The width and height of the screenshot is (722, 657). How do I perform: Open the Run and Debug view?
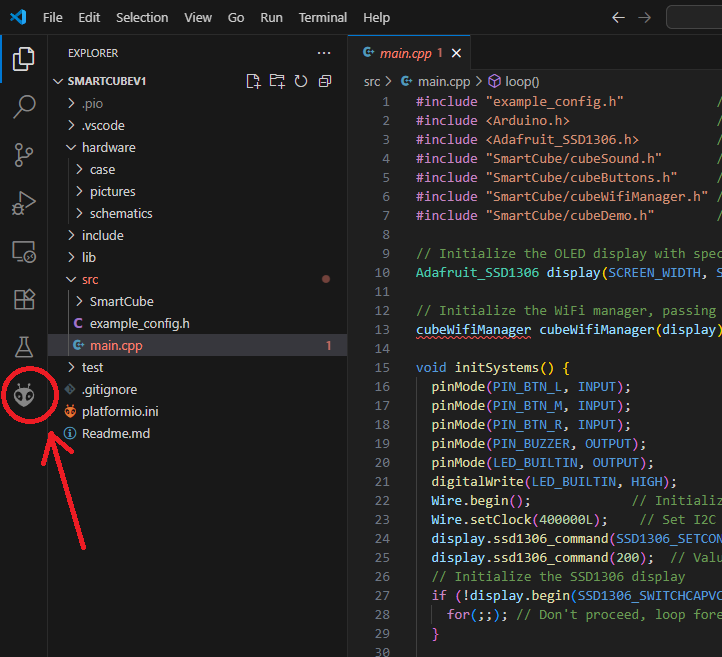[x=24, y=203]
